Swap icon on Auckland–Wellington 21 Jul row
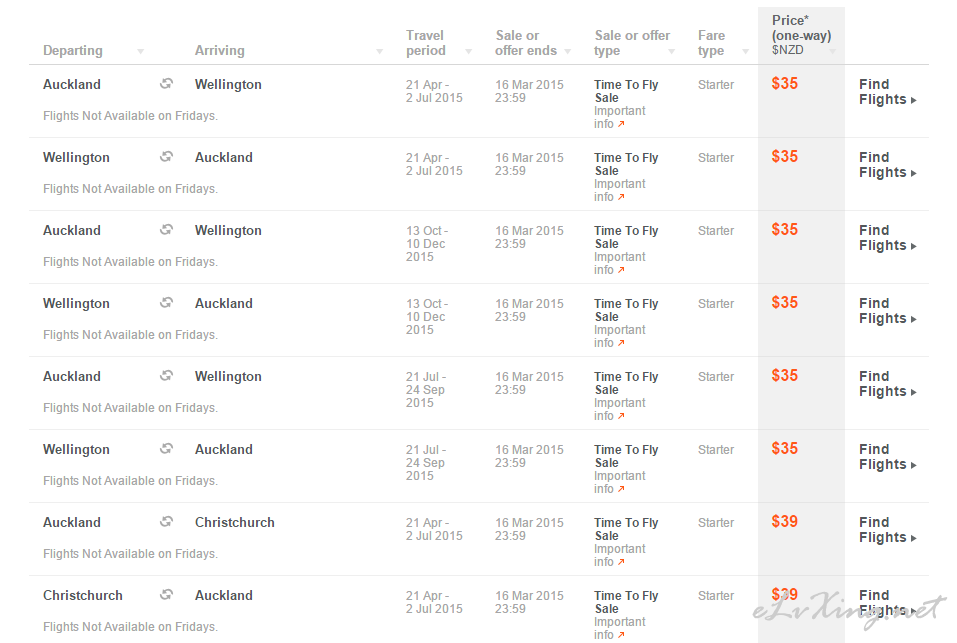Image resolution: width=957 pixels, height=643 pixels. (167, 376)
